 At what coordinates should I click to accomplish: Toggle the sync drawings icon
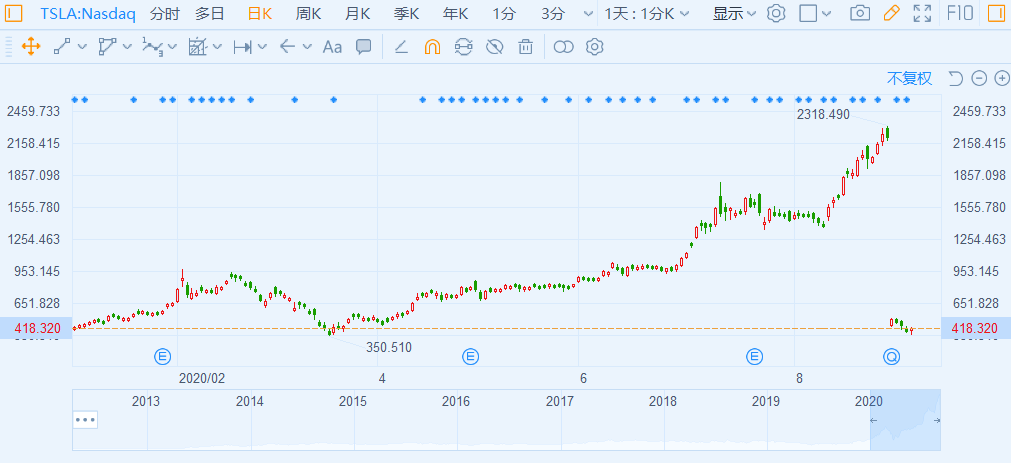[463, 46]
